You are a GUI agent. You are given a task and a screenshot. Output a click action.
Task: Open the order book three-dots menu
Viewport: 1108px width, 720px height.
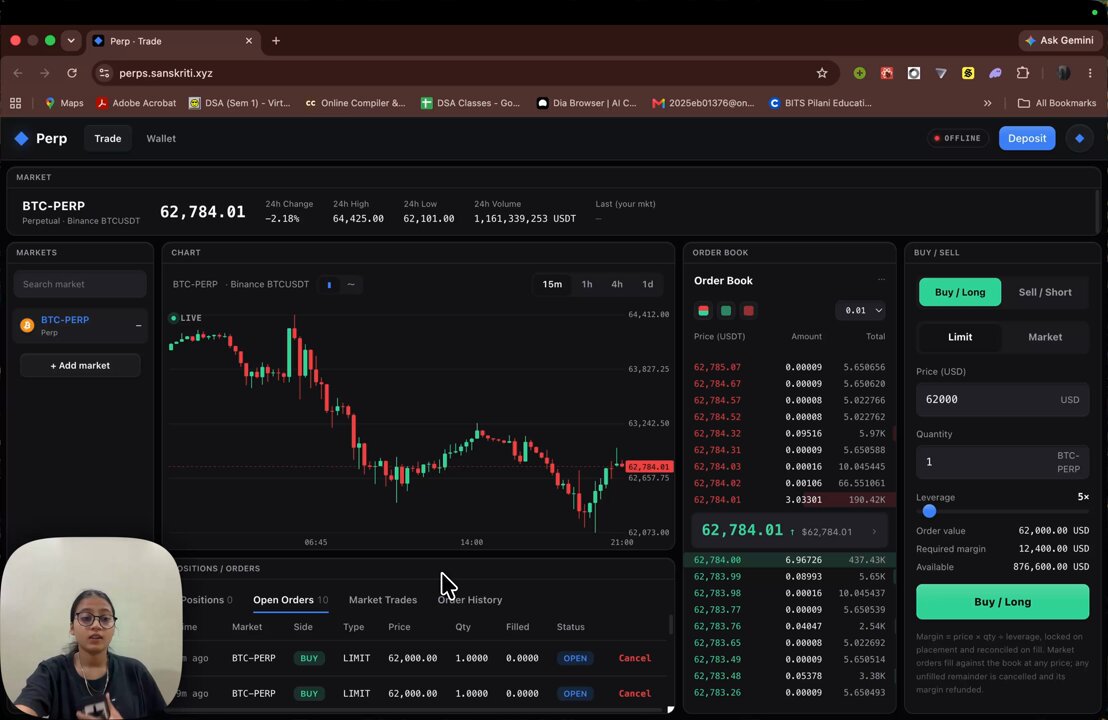point(881,280)
